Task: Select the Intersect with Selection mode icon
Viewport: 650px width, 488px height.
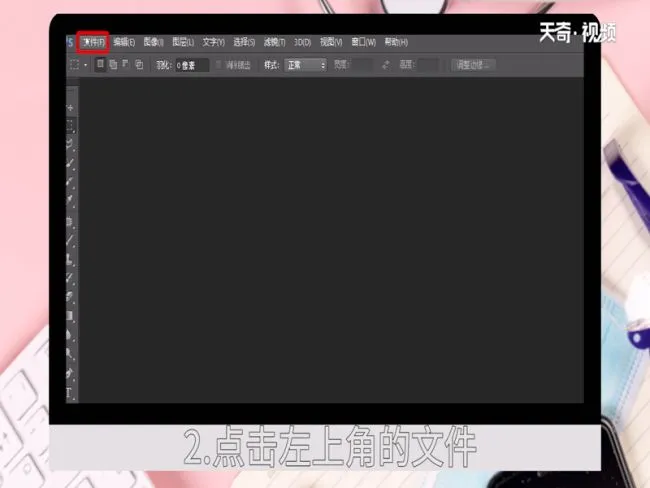Action: 139,64
